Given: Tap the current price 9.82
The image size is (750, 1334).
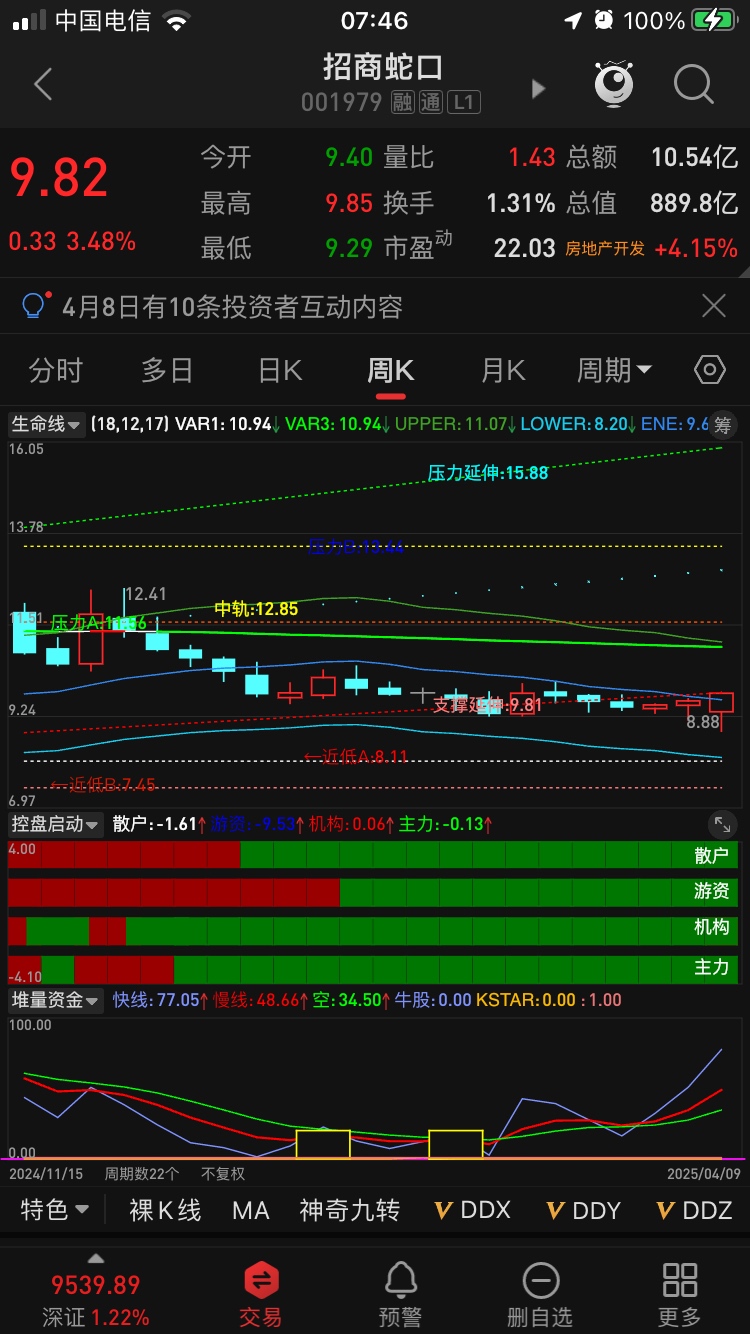Looking at the screenshot, I should pos(59,177).
